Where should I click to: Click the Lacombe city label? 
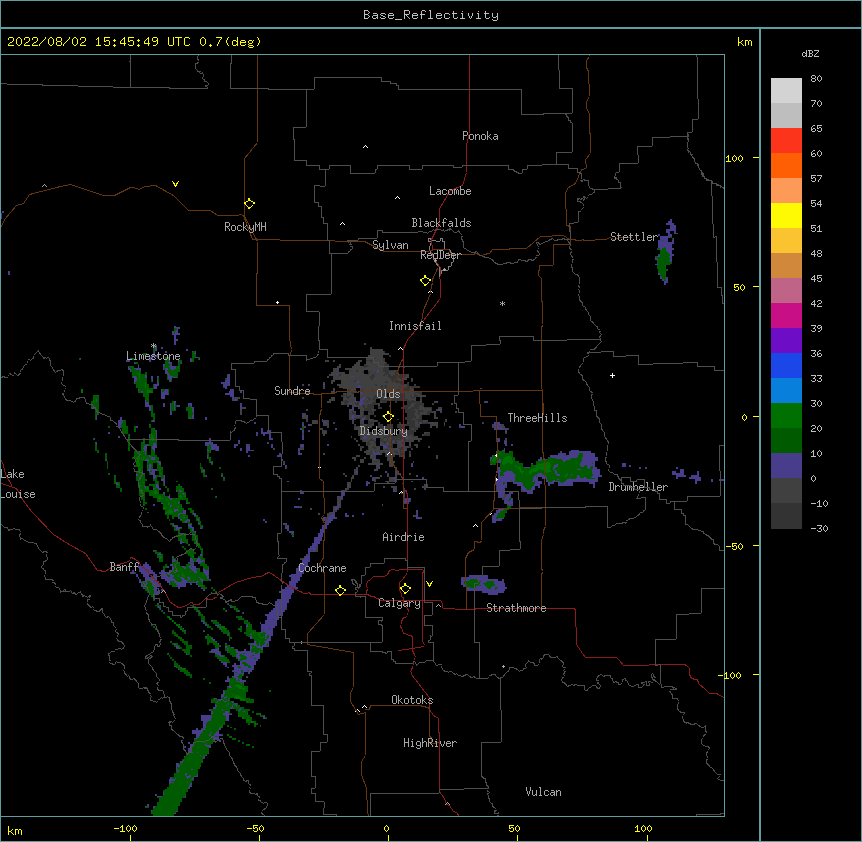coord(450,191)
